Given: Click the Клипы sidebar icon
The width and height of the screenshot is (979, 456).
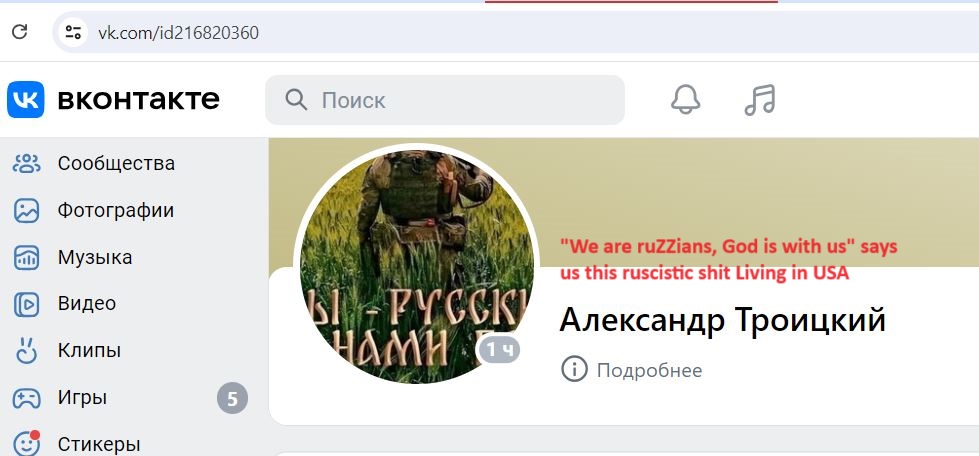Looking at the screenshot, I should (x=27, y=350).
